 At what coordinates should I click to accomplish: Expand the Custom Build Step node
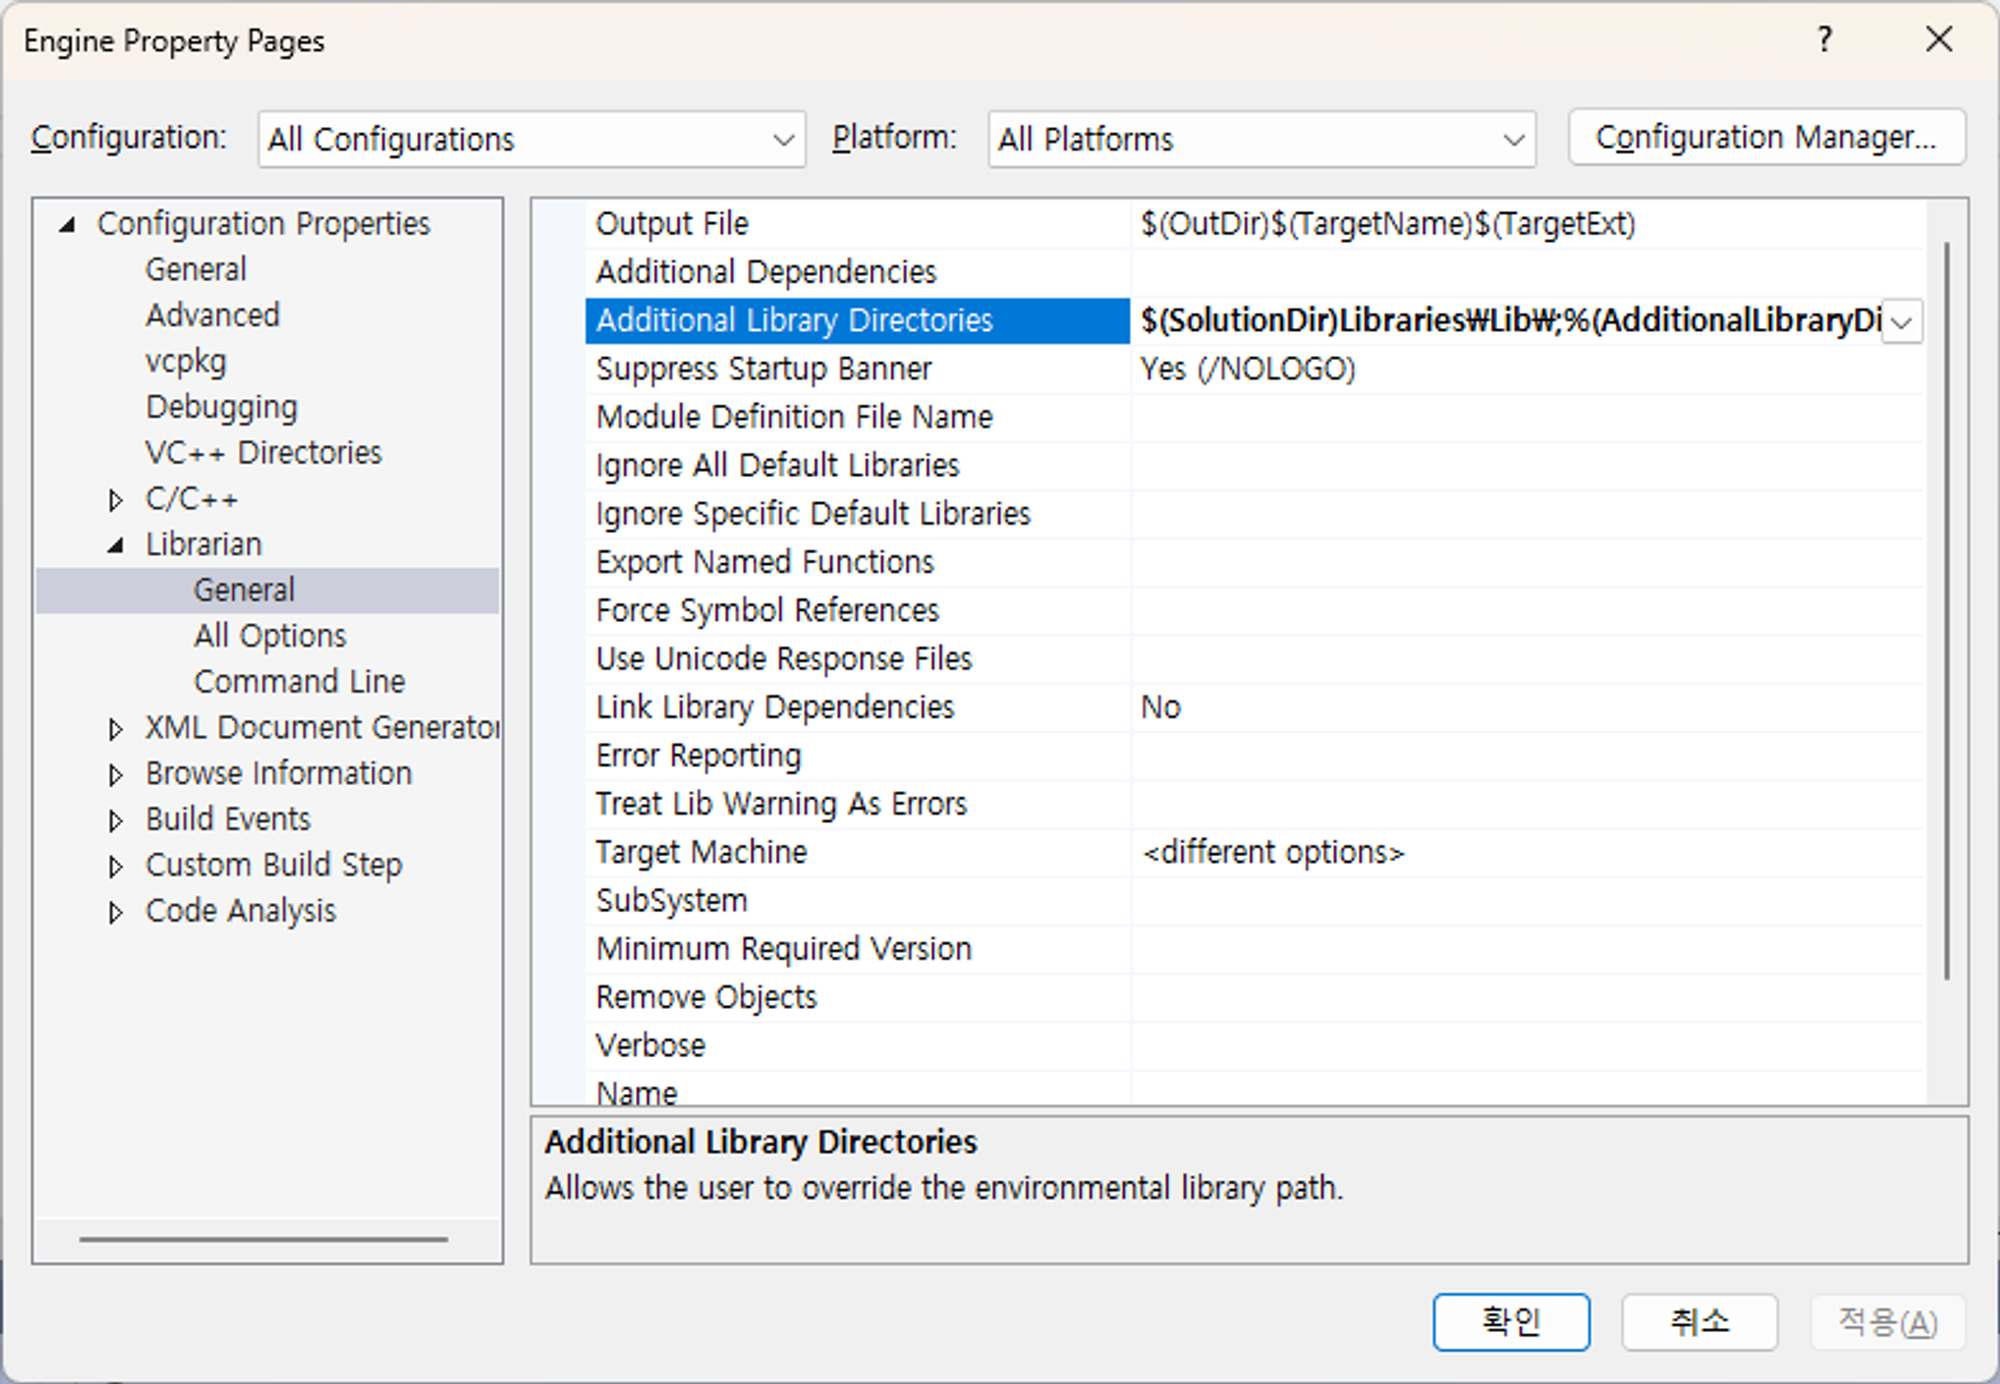coord(115,866)
